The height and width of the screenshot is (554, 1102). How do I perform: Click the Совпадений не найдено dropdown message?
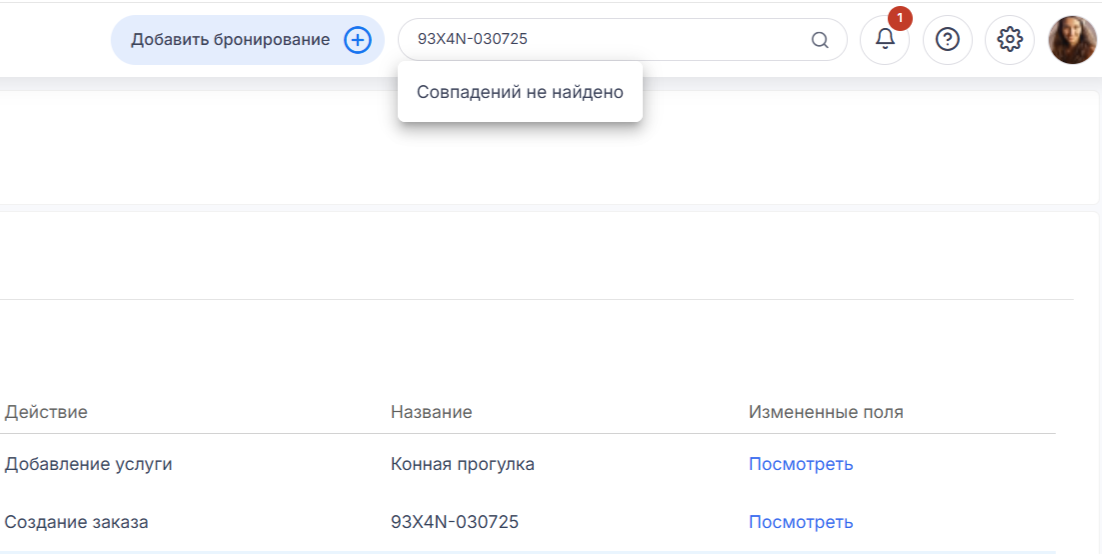(520, 92)
